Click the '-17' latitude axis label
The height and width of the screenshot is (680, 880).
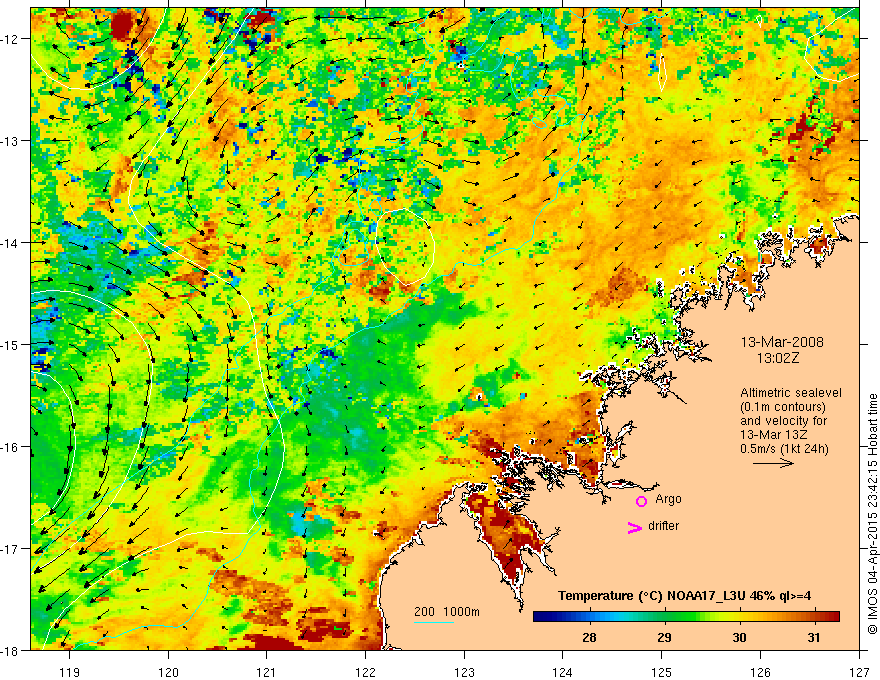tap(11, 549)
